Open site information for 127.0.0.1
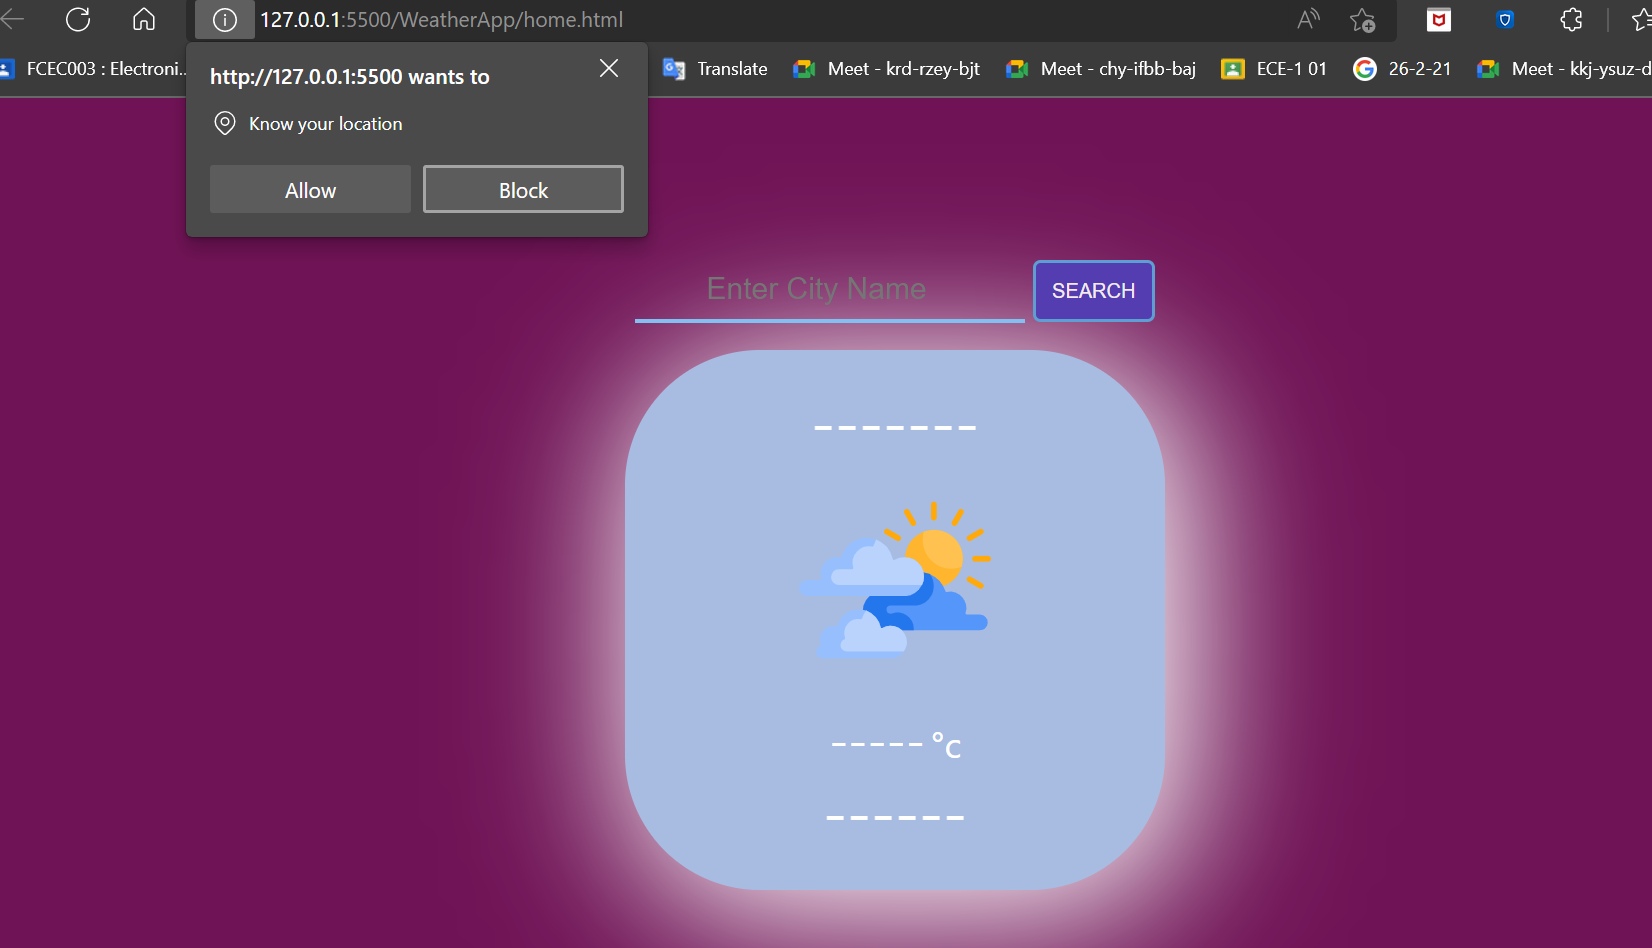The width and height of the screenshot is (1652, 948). pos(223,19)
